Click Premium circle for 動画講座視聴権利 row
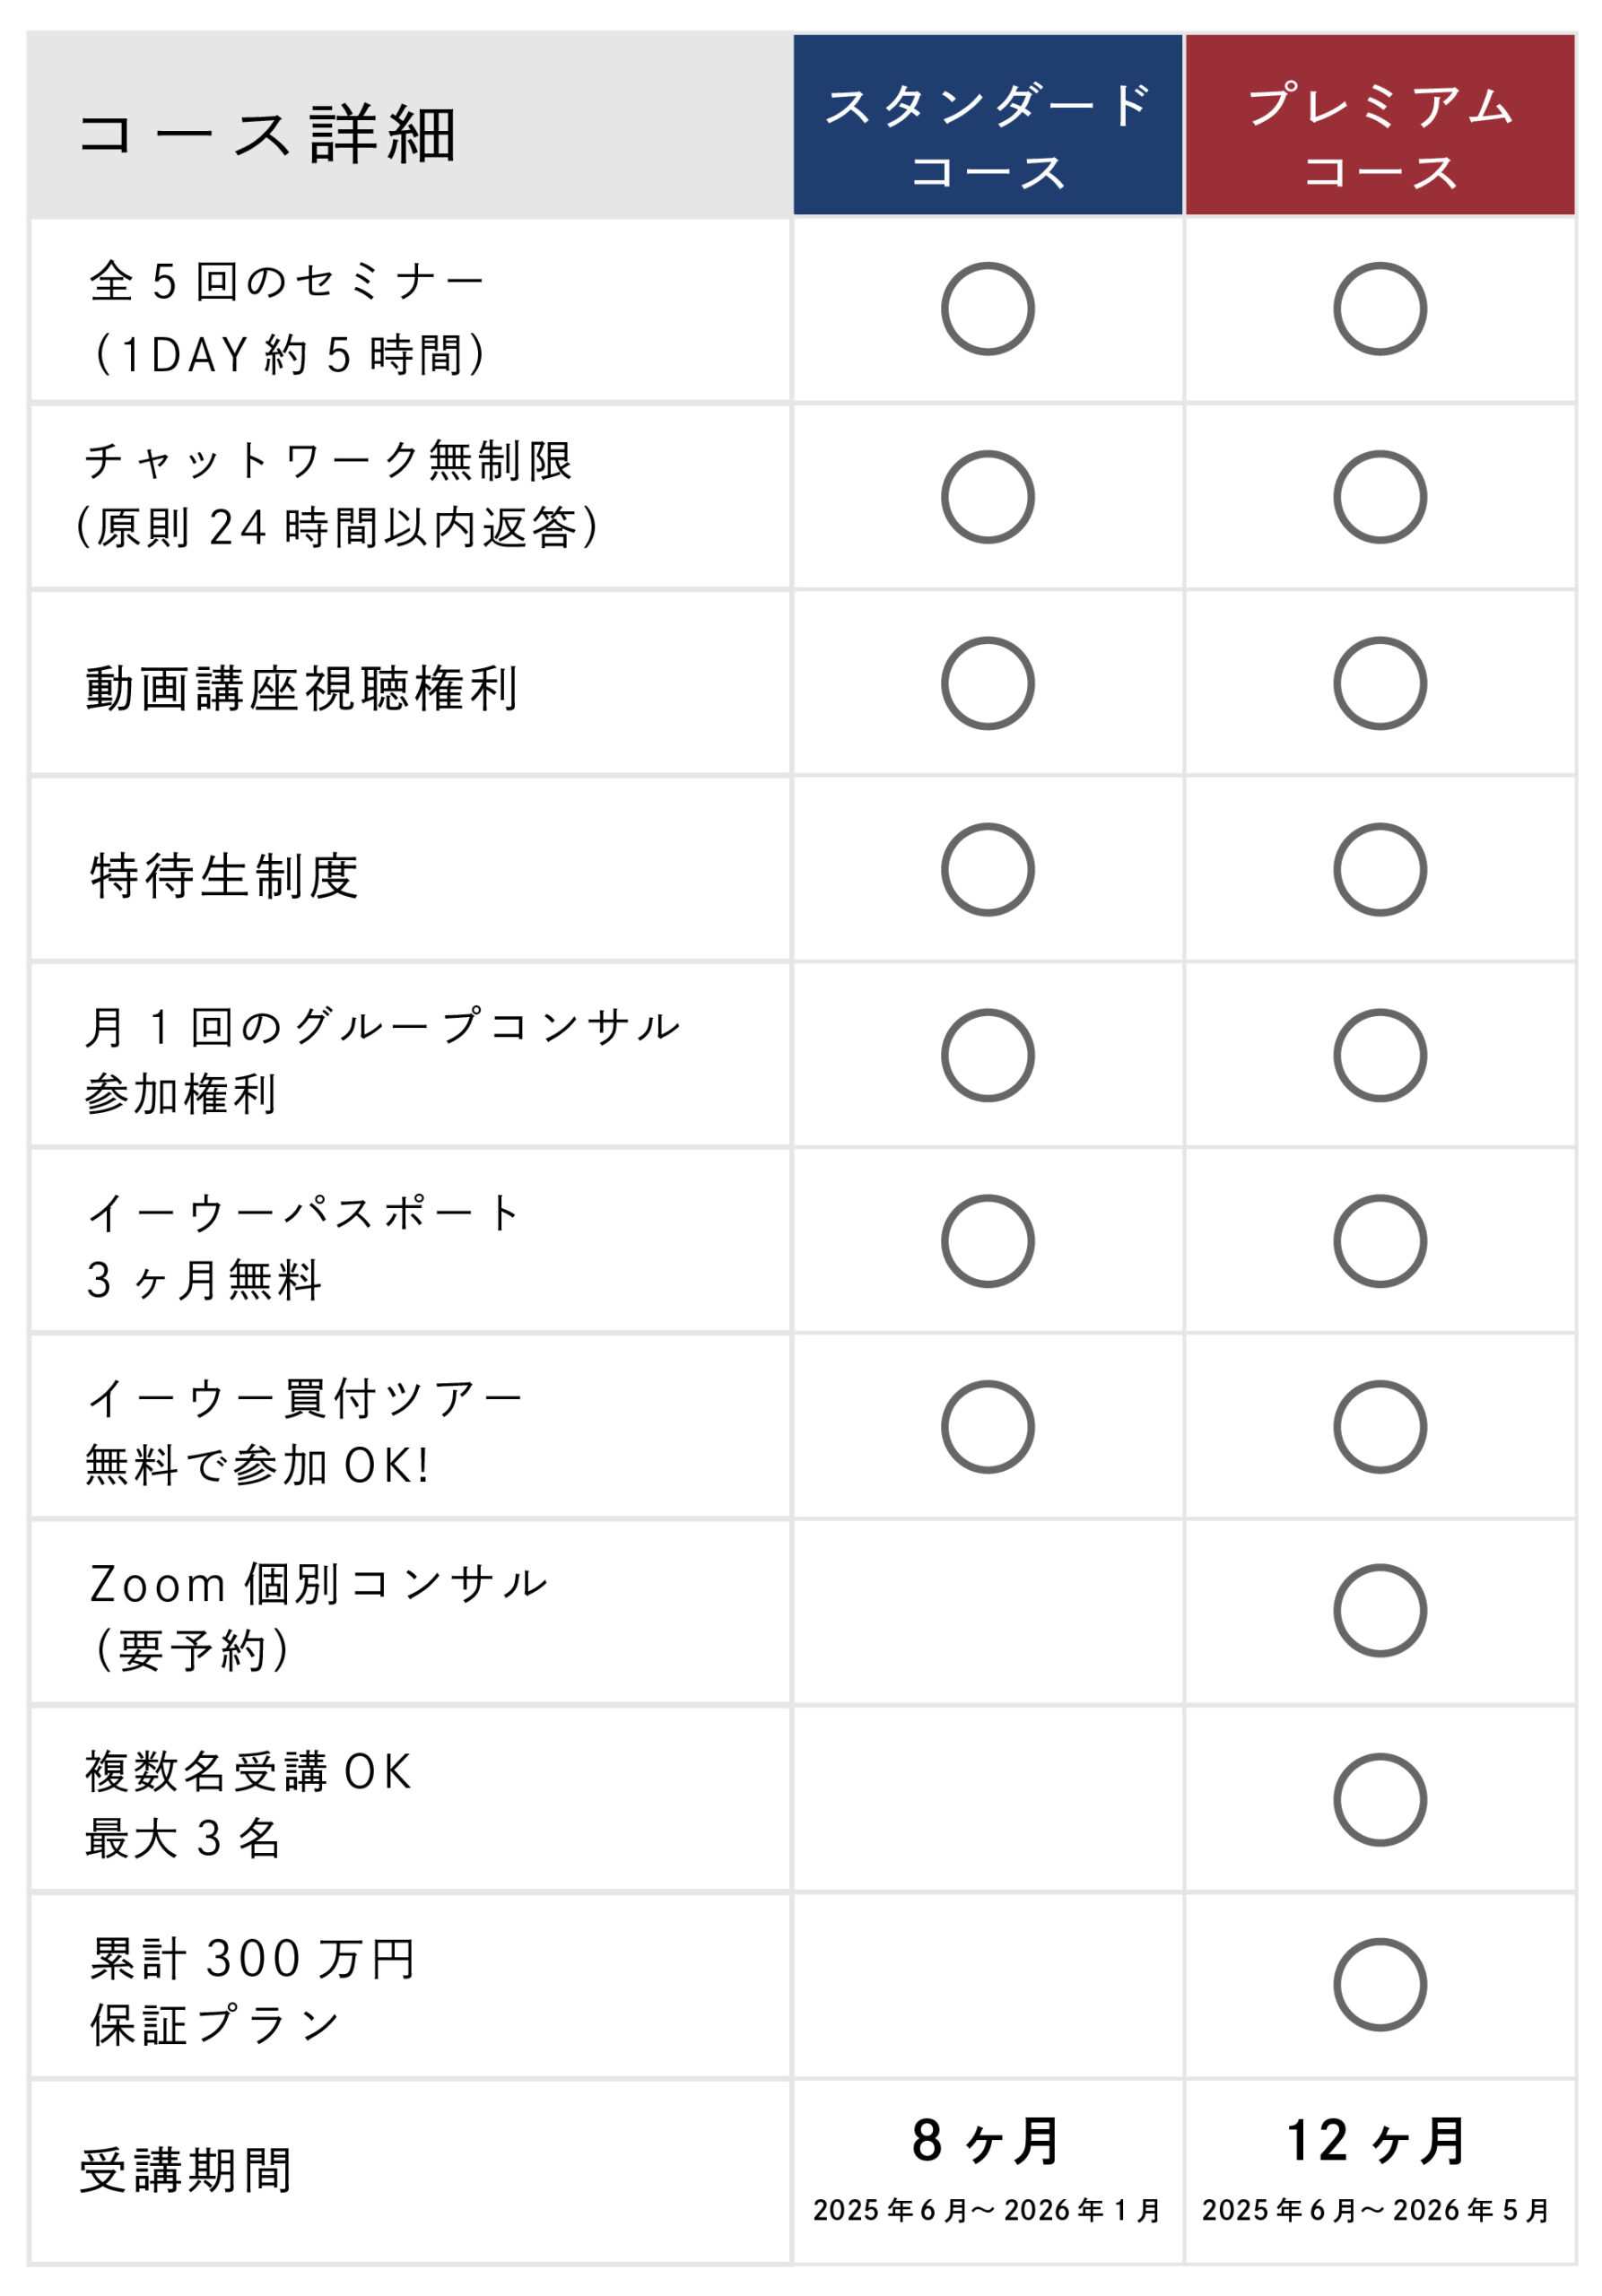 (x=1380, y=683)
